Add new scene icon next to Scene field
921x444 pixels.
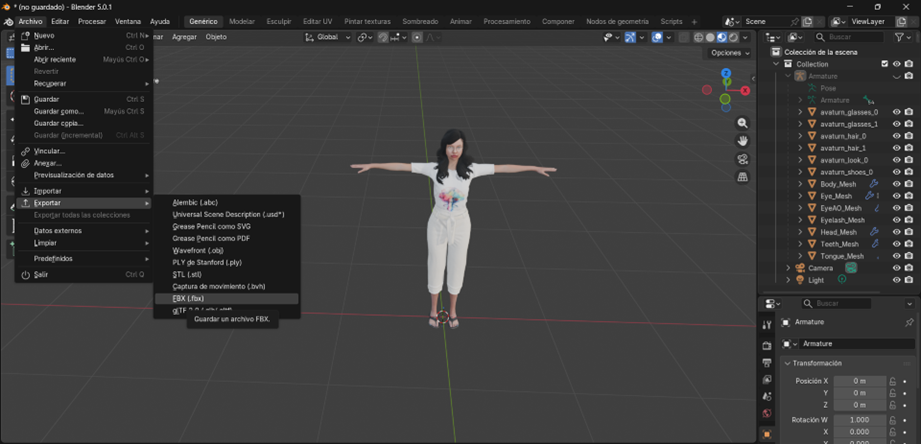(x=808, y=22)
